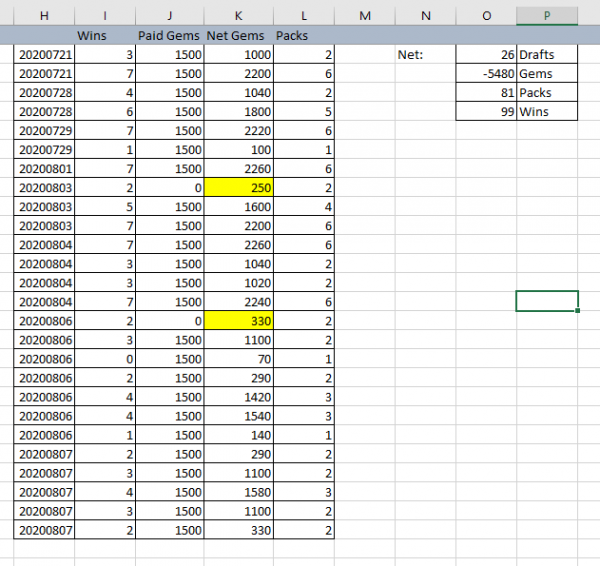600x566 pixels.
Task: Select the cell containing -5480
Action: point(486,73)
